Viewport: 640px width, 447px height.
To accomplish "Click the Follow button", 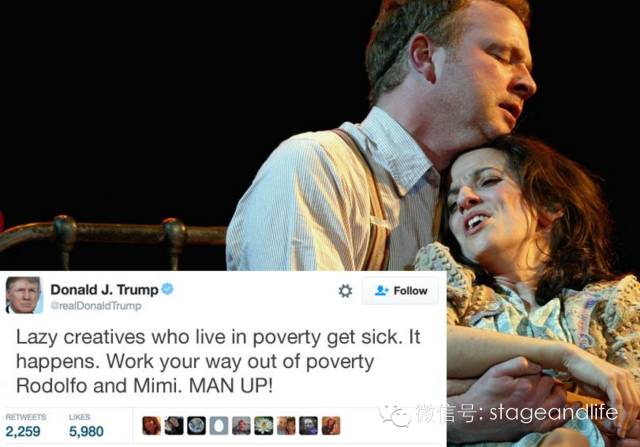I will (400, 291).
